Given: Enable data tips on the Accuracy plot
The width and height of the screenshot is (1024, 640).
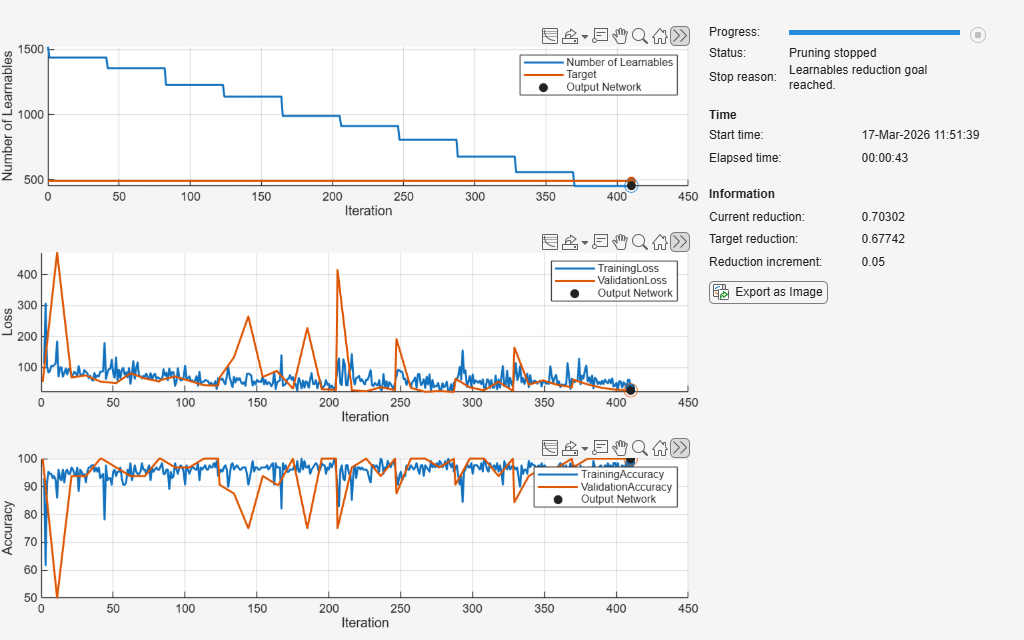Looking at the screenshot, I should (600, 448).
